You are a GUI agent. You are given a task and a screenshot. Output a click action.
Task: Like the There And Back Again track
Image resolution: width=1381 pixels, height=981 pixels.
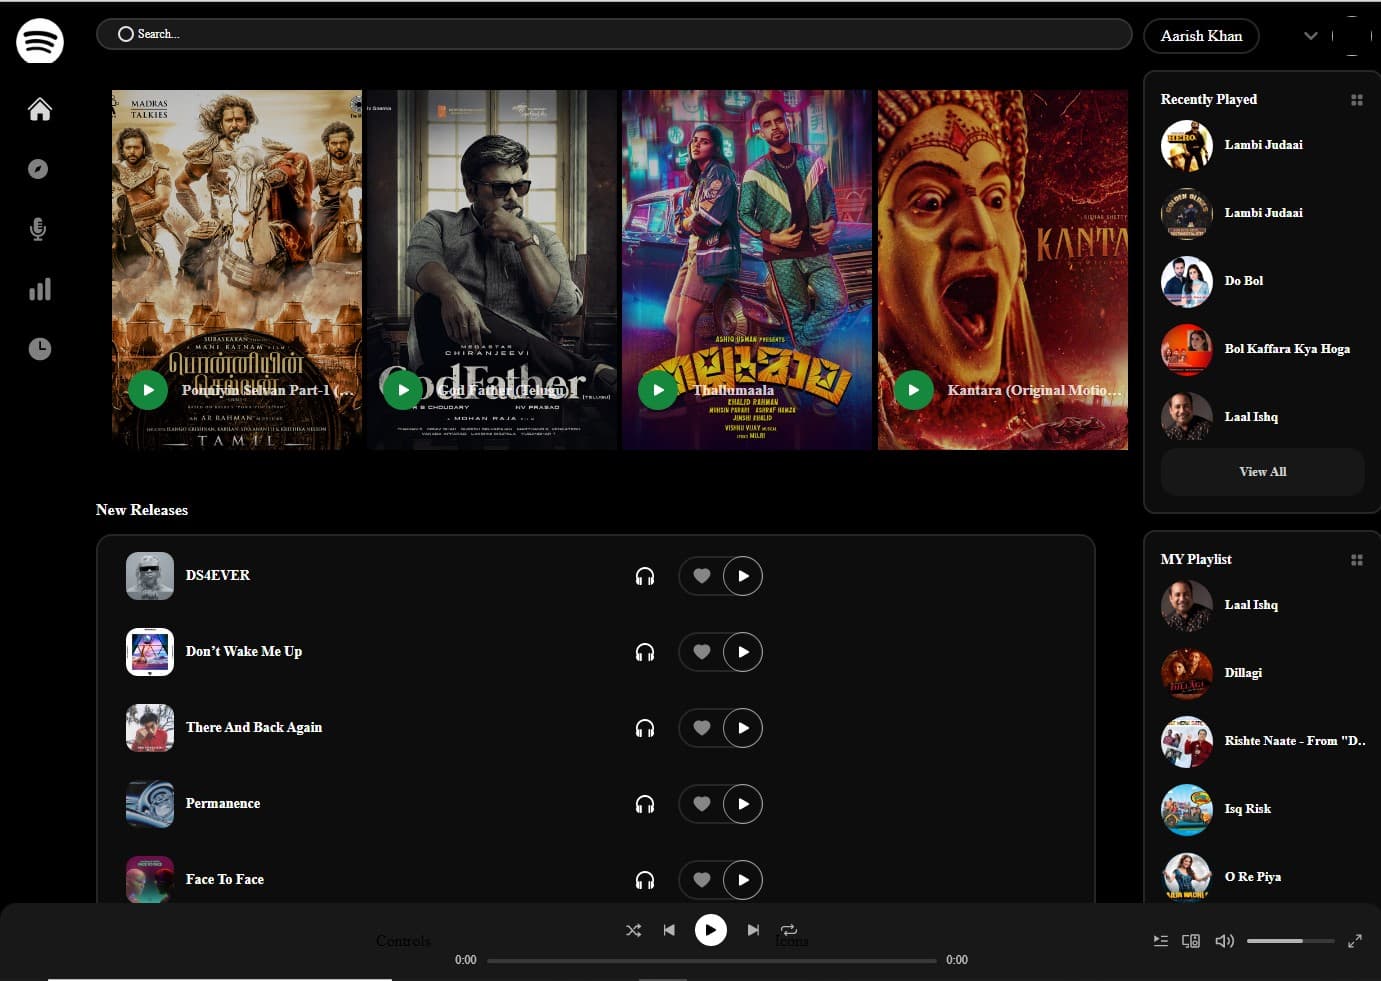[x=702, y=728]
